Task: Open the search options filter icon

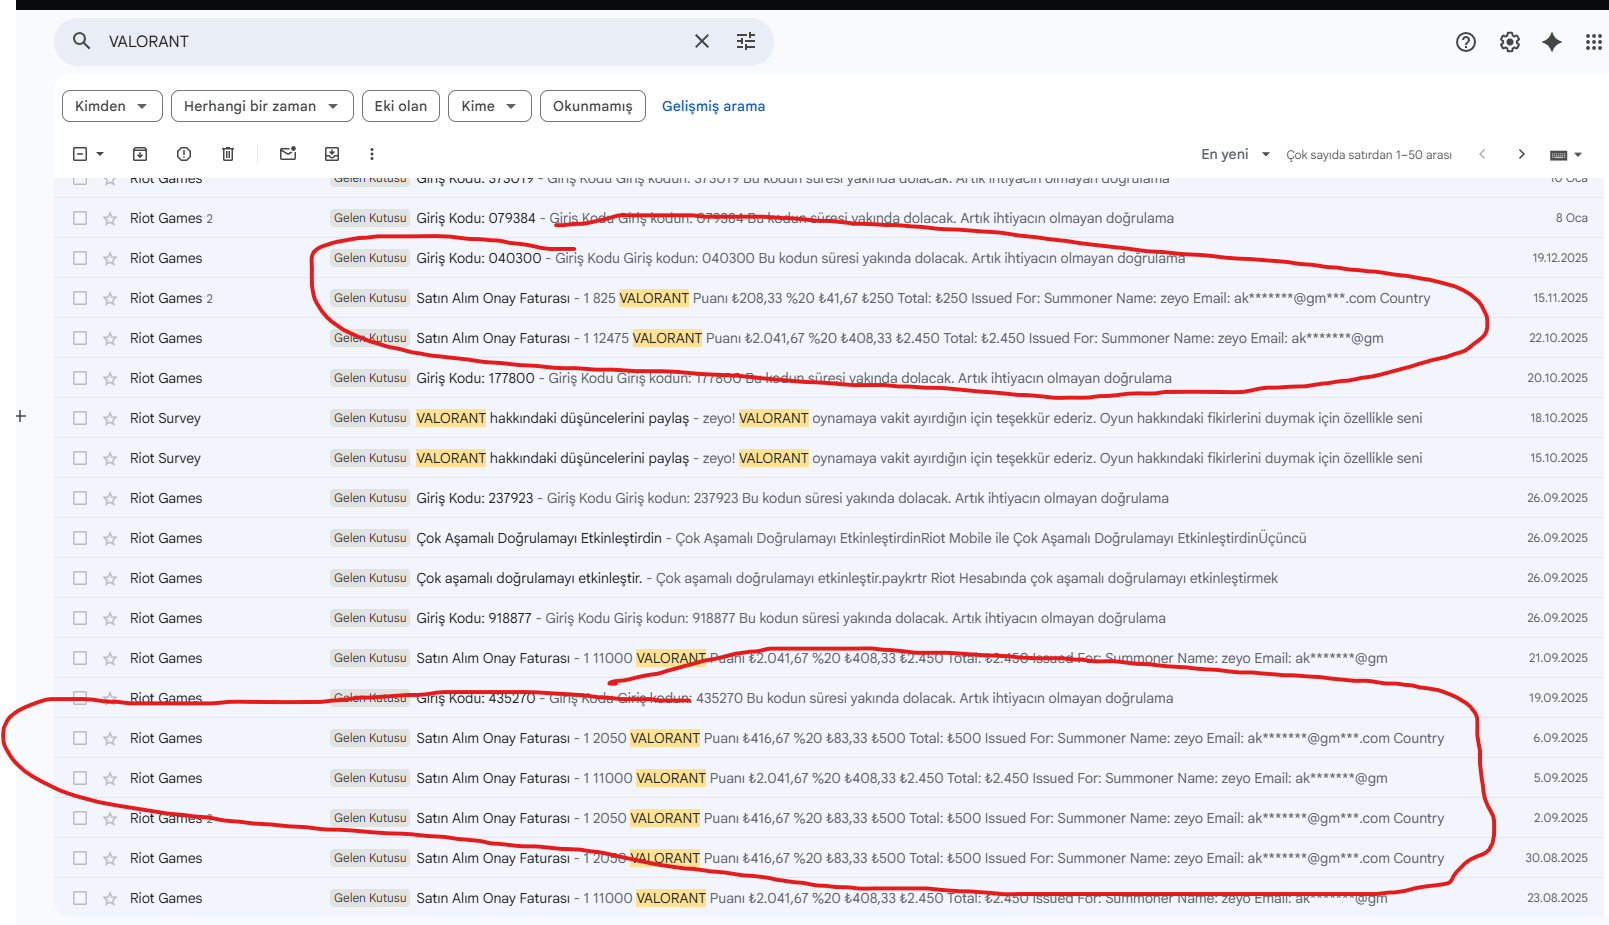Action: [746, 41]
